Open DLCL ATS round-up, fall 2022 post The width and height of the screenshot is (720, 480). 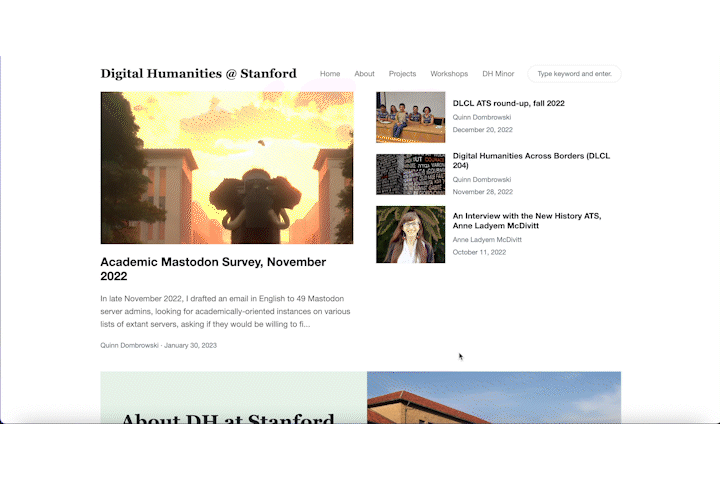tap(509, 103)
